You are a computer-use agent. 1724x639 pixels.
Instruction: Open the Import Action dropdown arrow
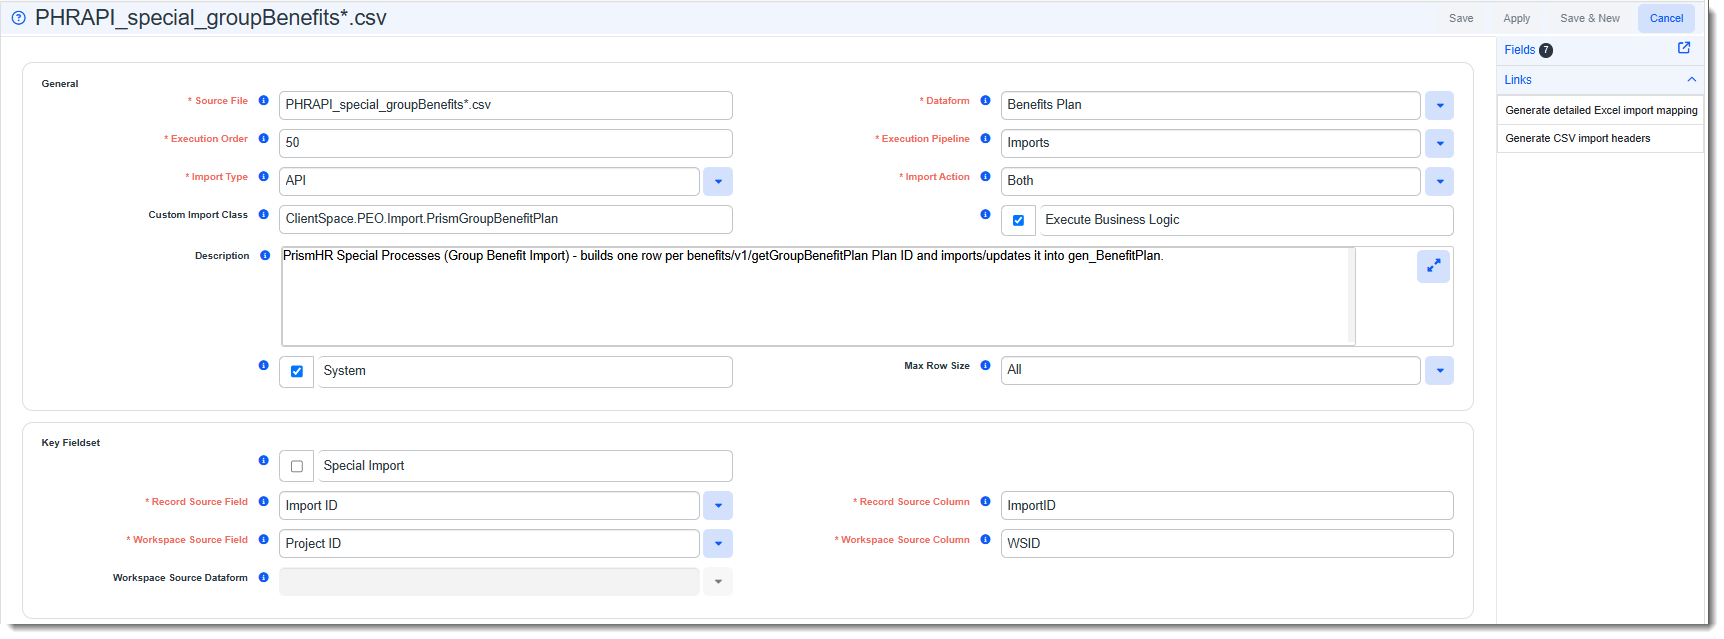(x=1440, y=181)
